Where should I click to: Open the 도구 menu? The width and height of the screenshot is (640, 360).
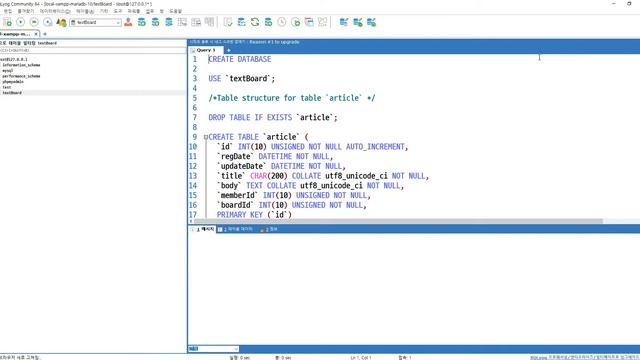pos(118,11)
